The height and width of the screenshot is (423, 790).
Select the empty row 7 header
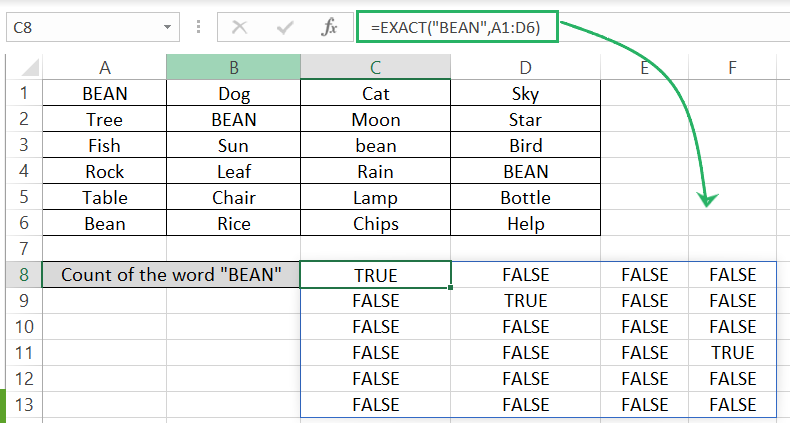(21, 249)
